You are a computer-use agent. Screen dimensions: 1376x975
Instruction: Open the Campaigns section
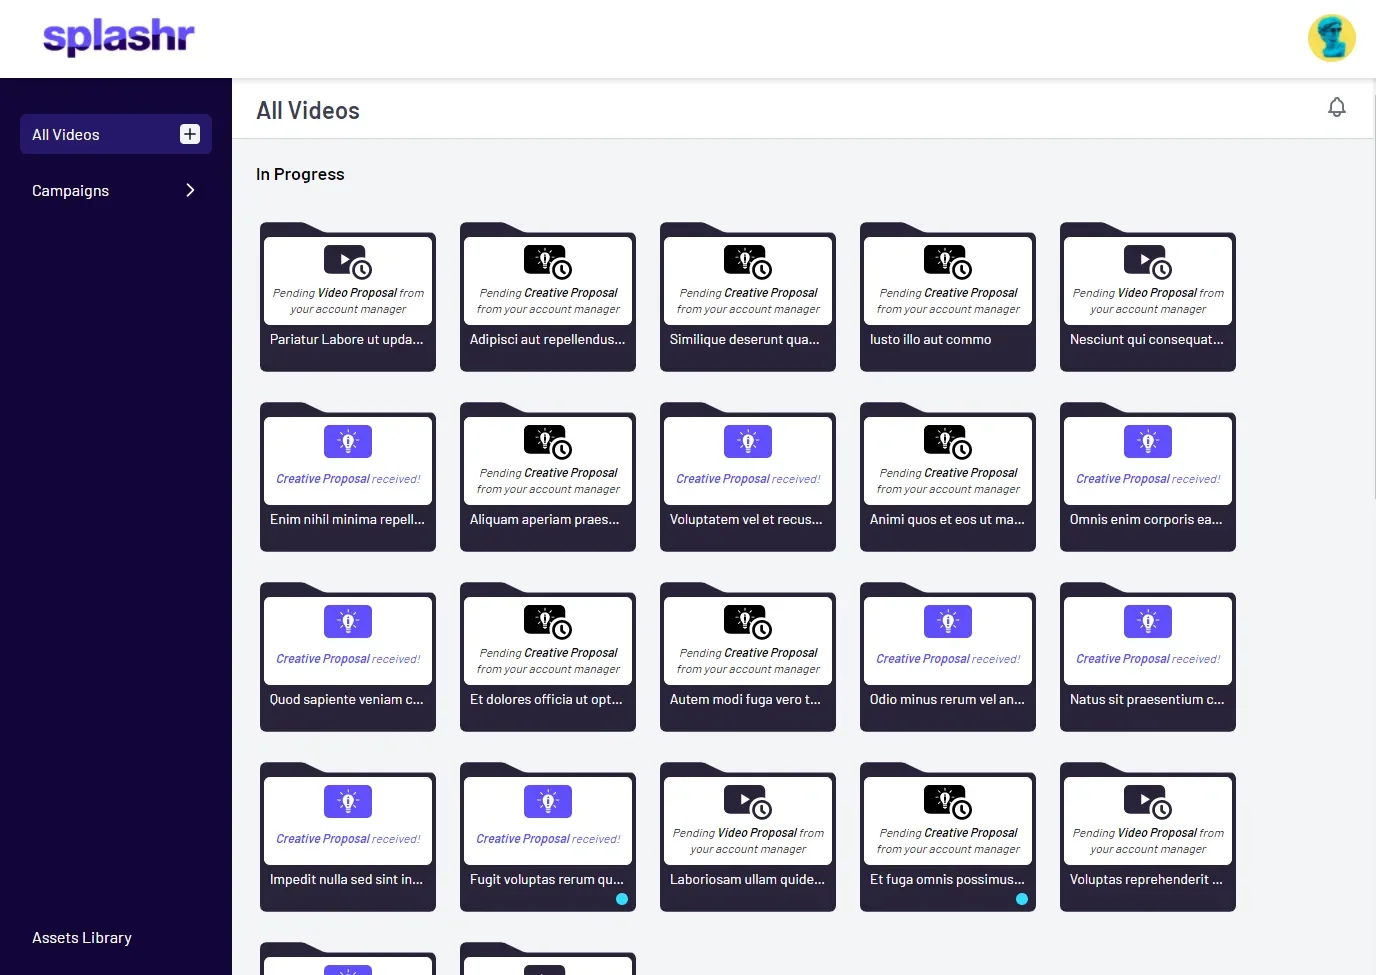point(71,191)
